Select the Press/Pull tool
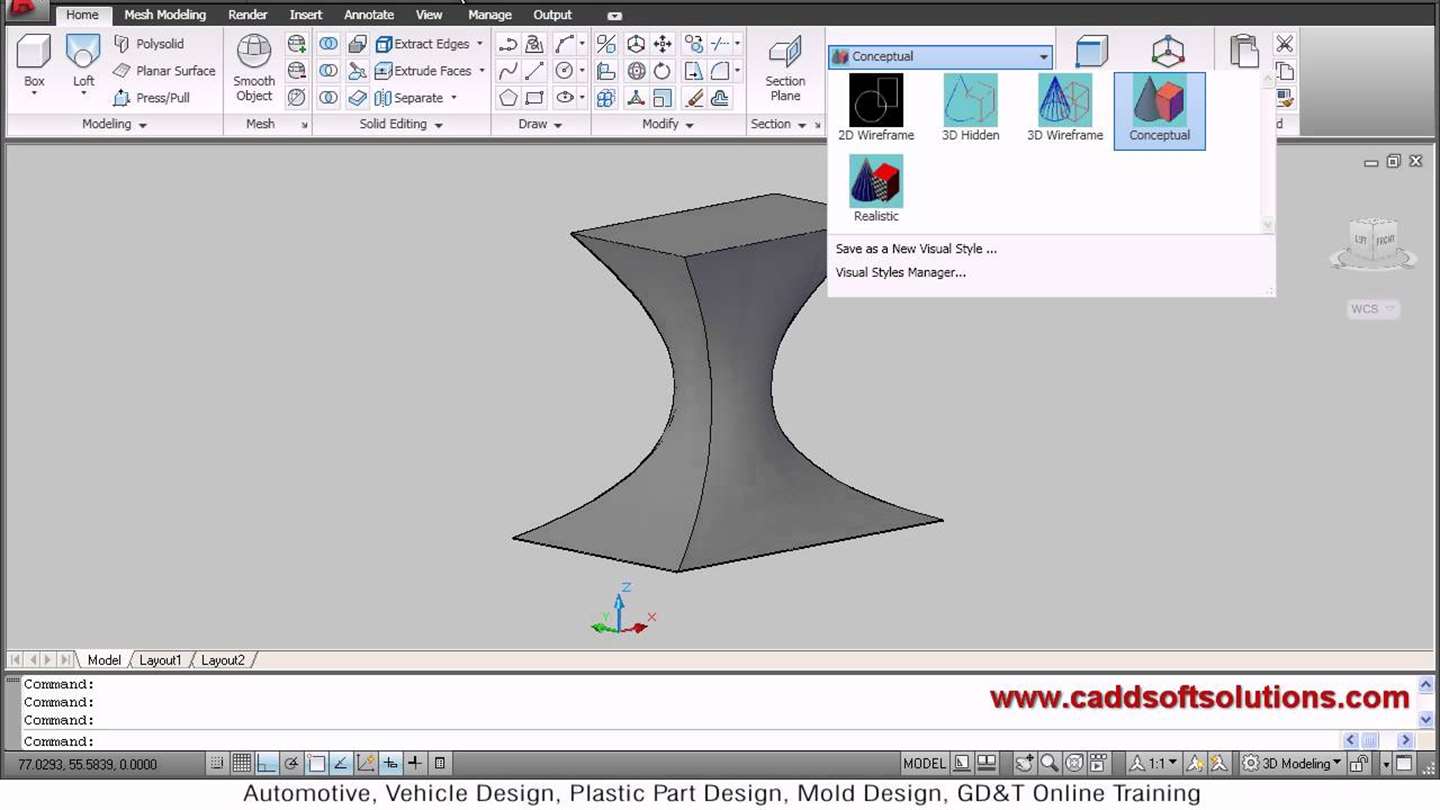 coord(151,98)
